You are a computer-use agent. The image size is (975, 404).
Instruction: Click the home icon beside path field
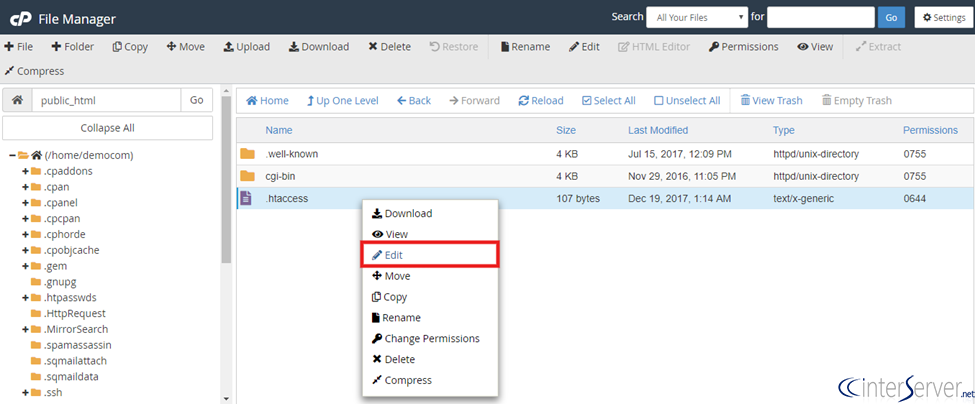click(x=17, y=100)
